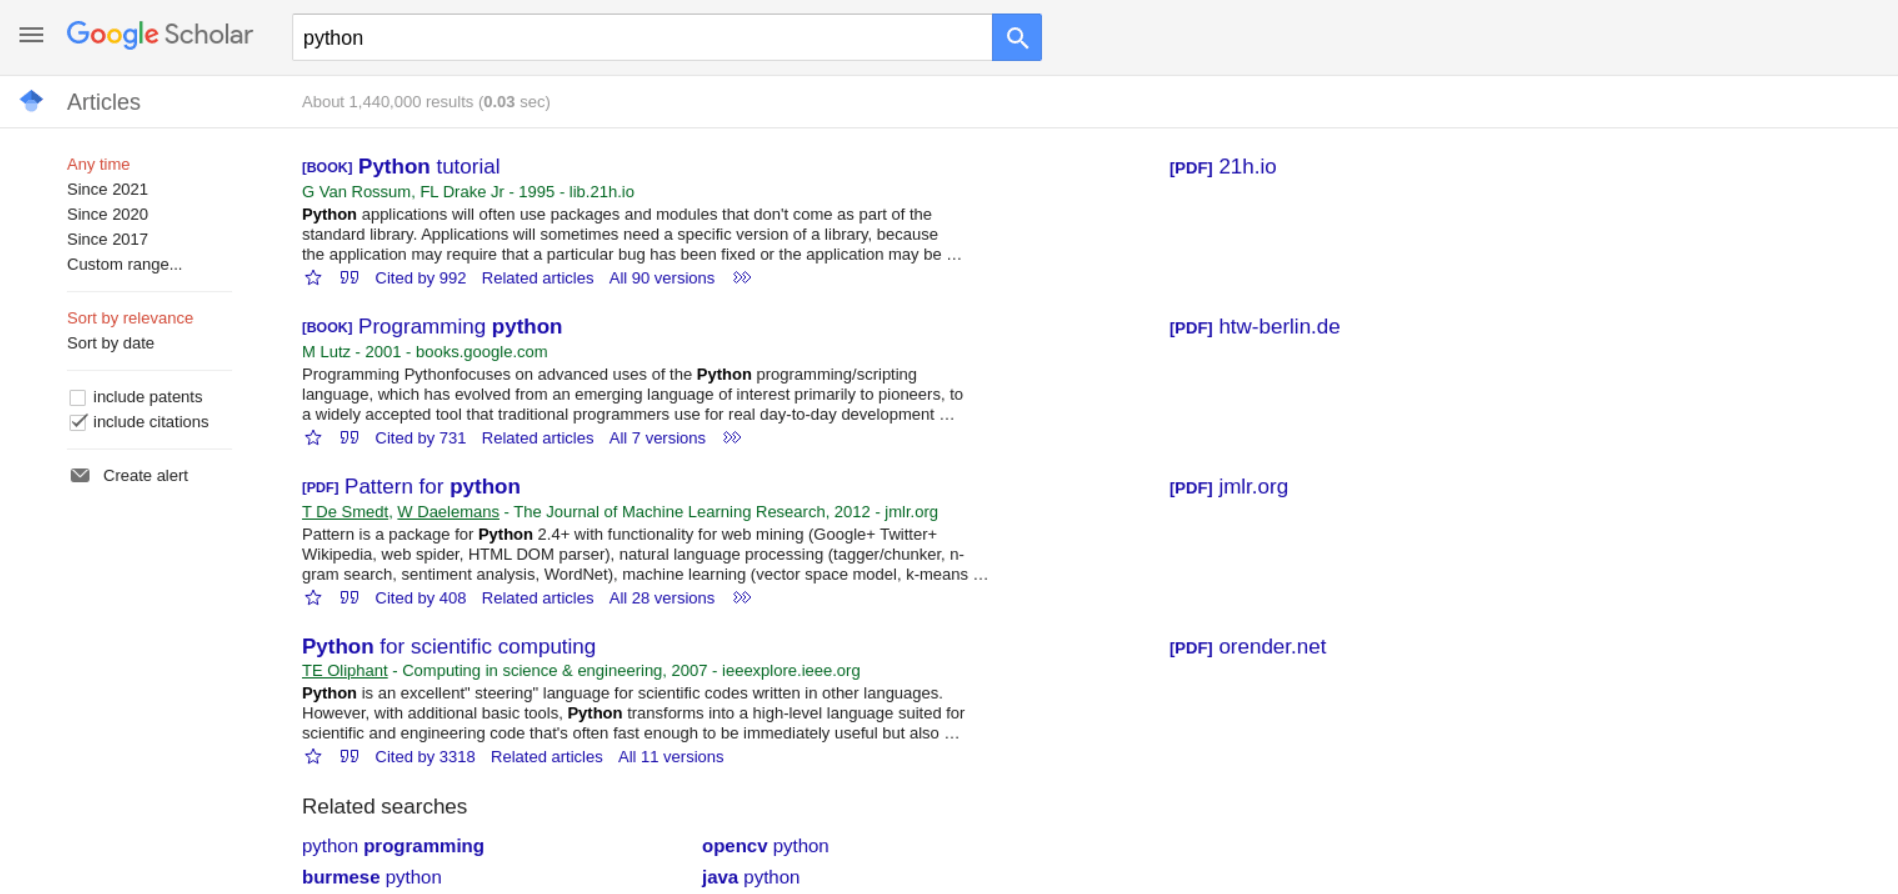
Task: Open Cited by 408 link
Action: coord(420,598)
